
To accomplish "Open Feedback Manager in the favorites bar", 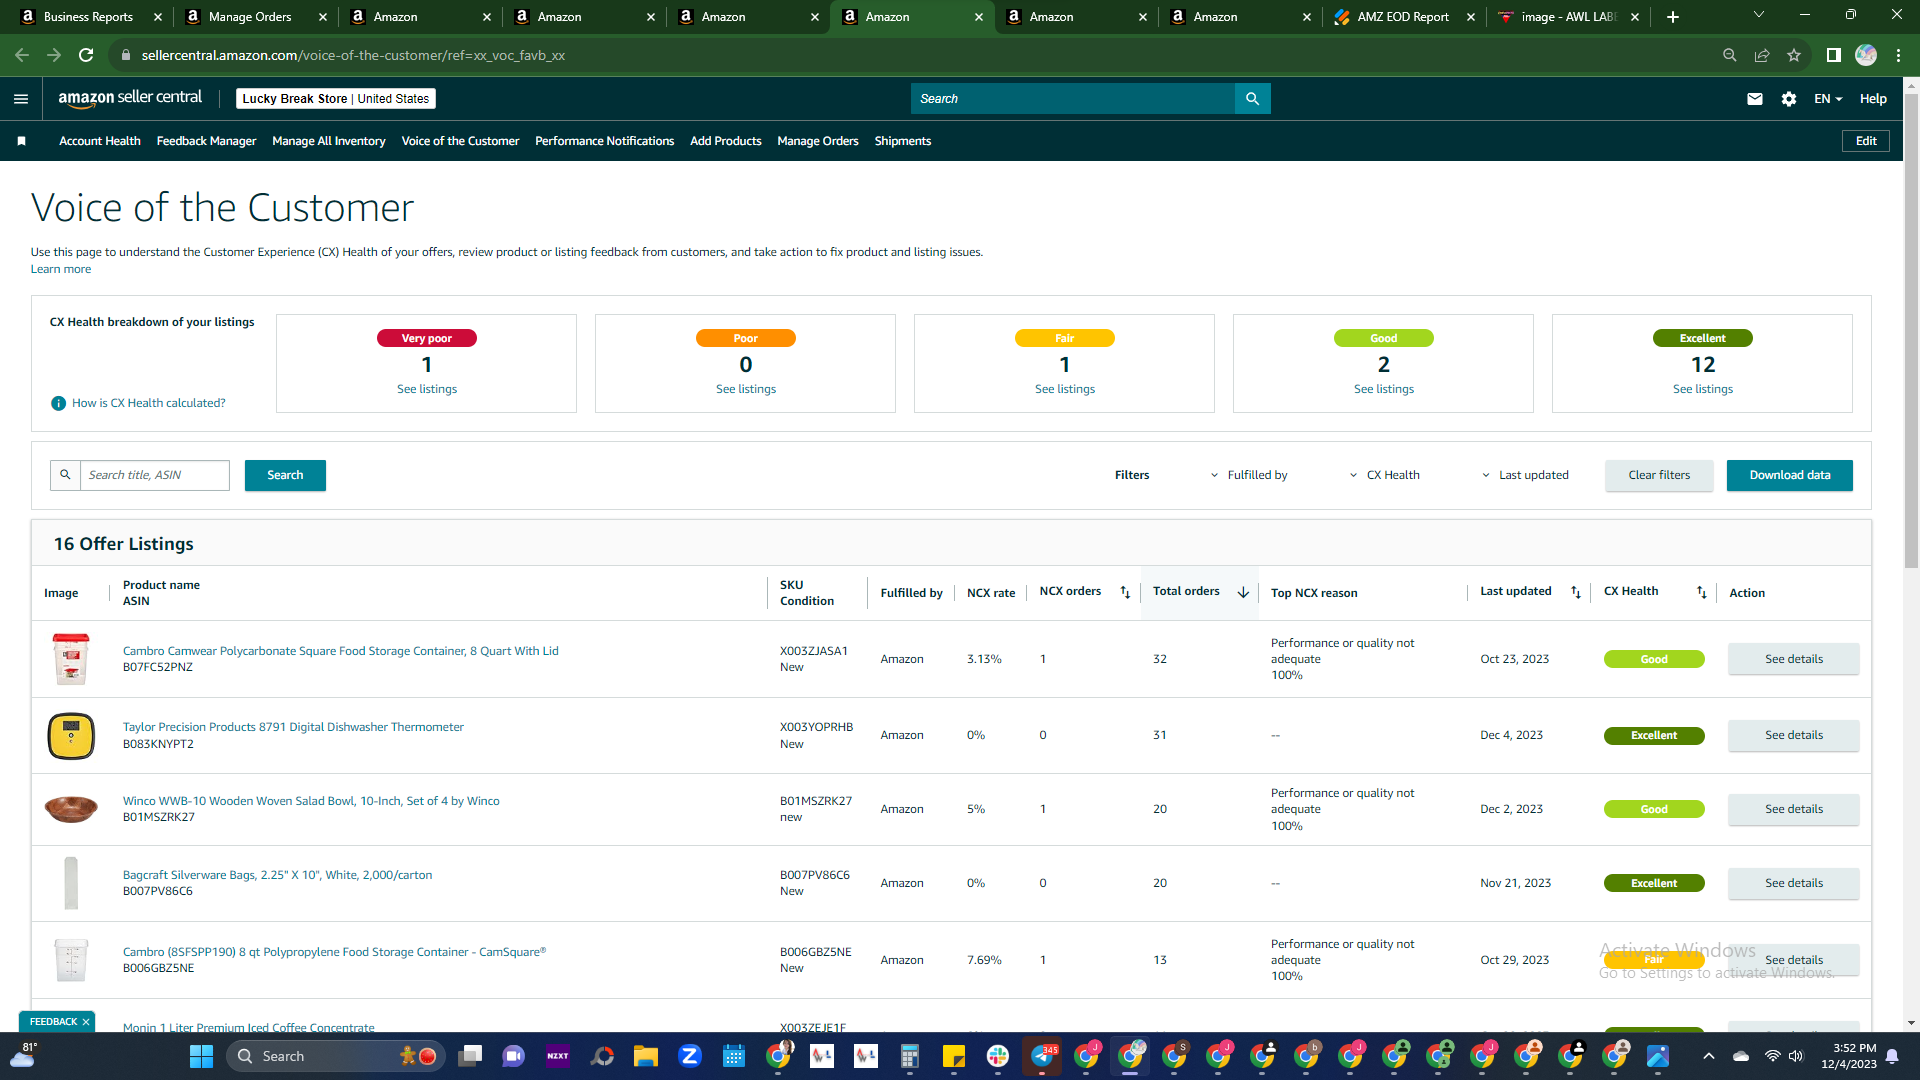I will tap(206, 141).
